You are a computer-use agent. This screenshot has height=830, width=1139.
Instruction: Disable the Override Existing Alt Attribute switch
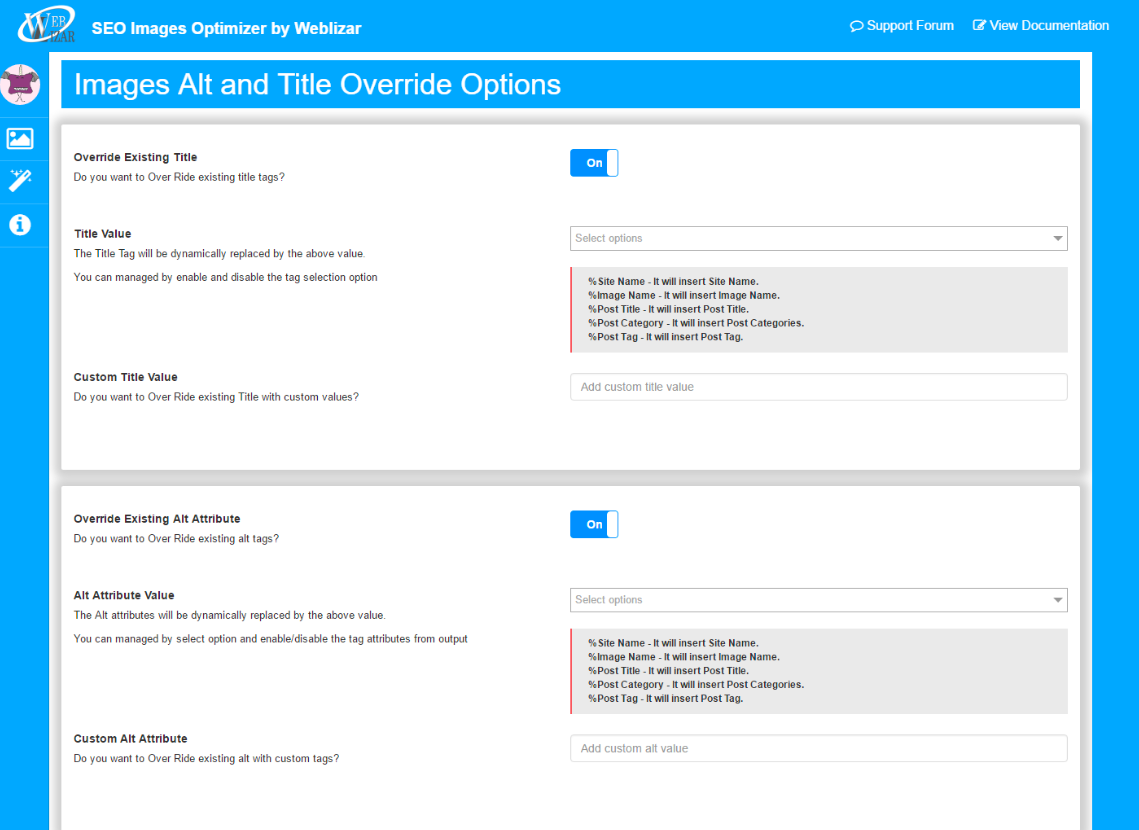(594, 524)
